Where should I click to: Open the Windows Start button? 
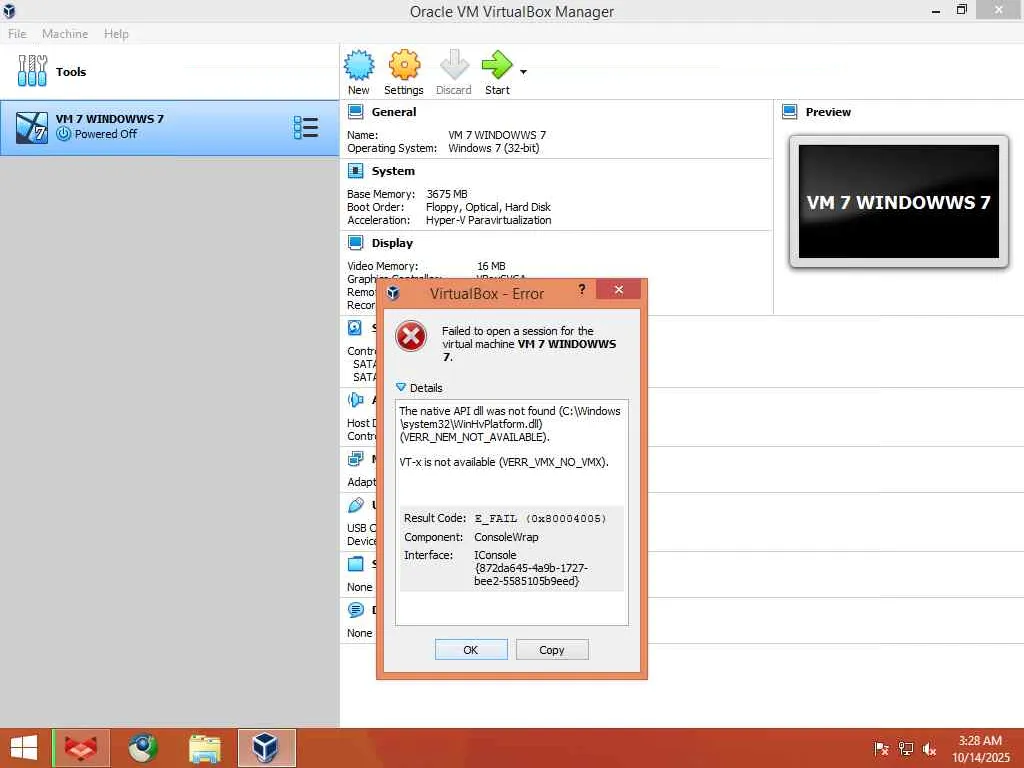tap(24, 748)
